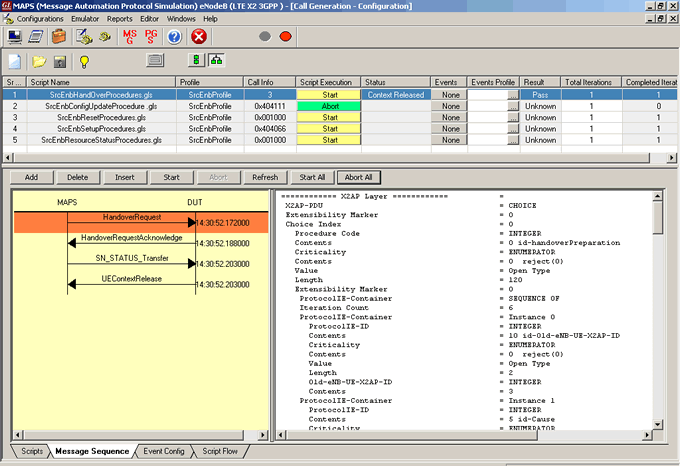Viewport: 680px width, 466px height.
Task: Click the Delete button
Action: pos(78,177)
